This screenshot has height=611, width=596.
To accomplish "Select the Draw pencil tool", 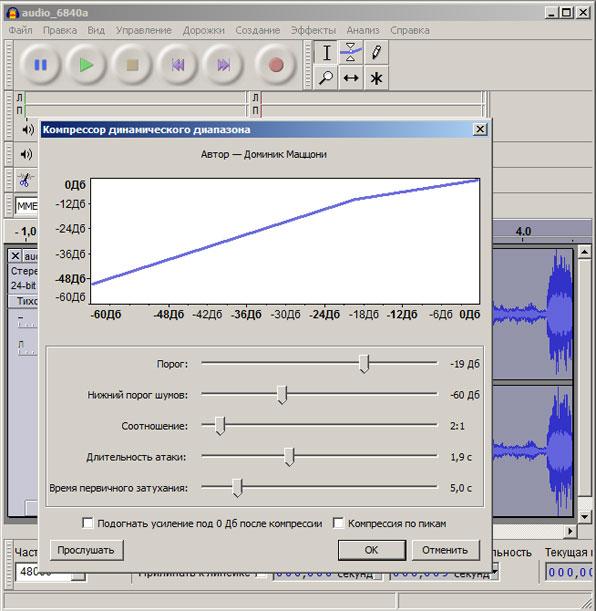I will pos(376,53).
